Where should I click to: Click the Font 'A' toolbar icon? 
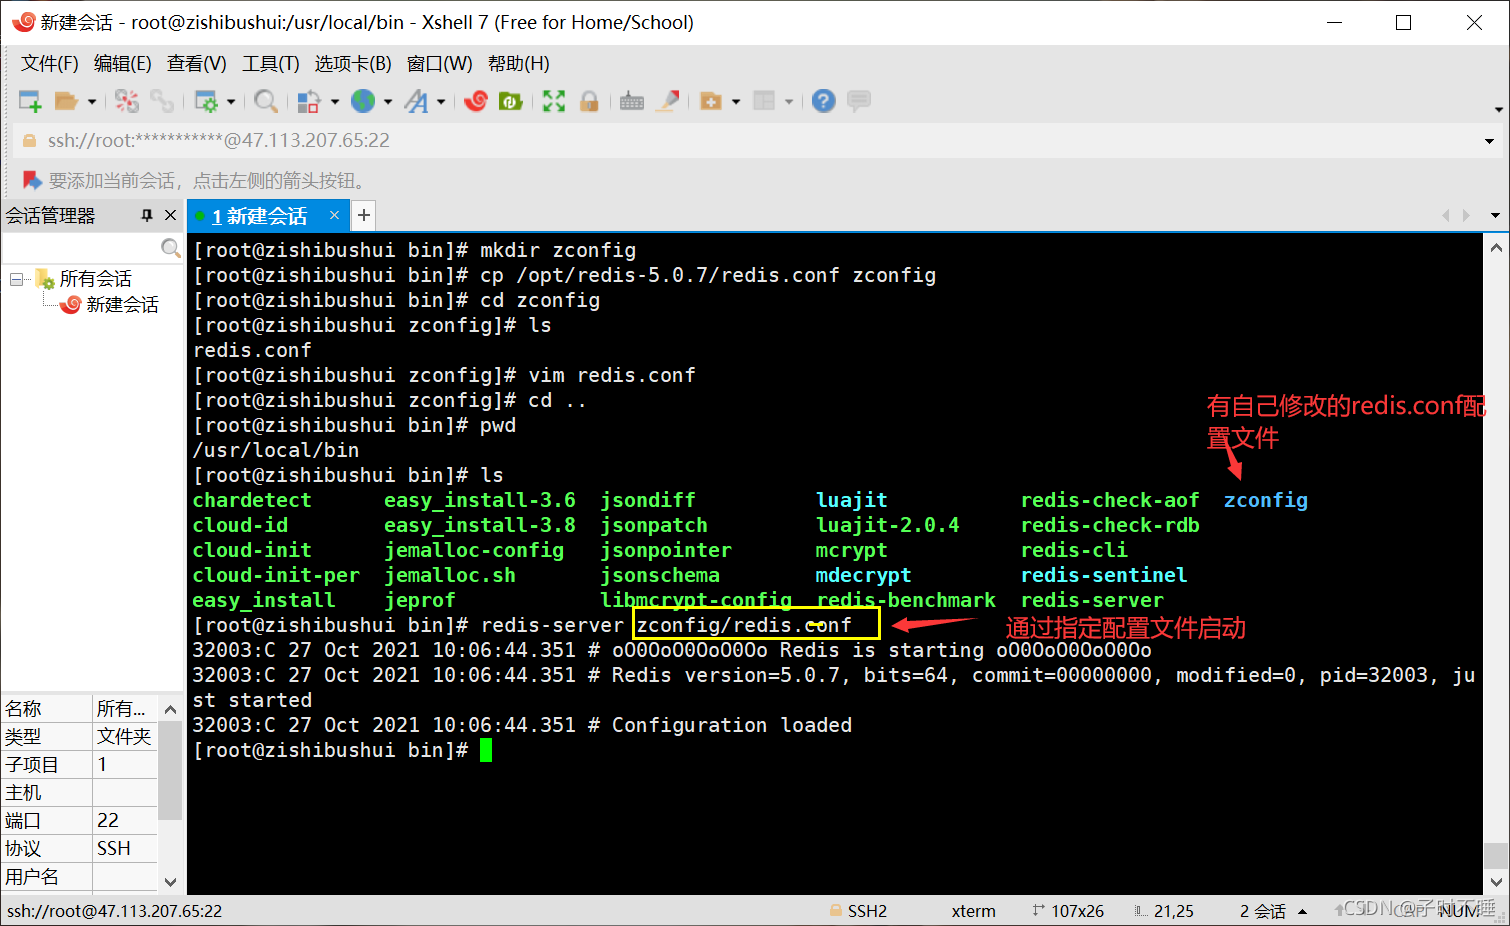416,101
